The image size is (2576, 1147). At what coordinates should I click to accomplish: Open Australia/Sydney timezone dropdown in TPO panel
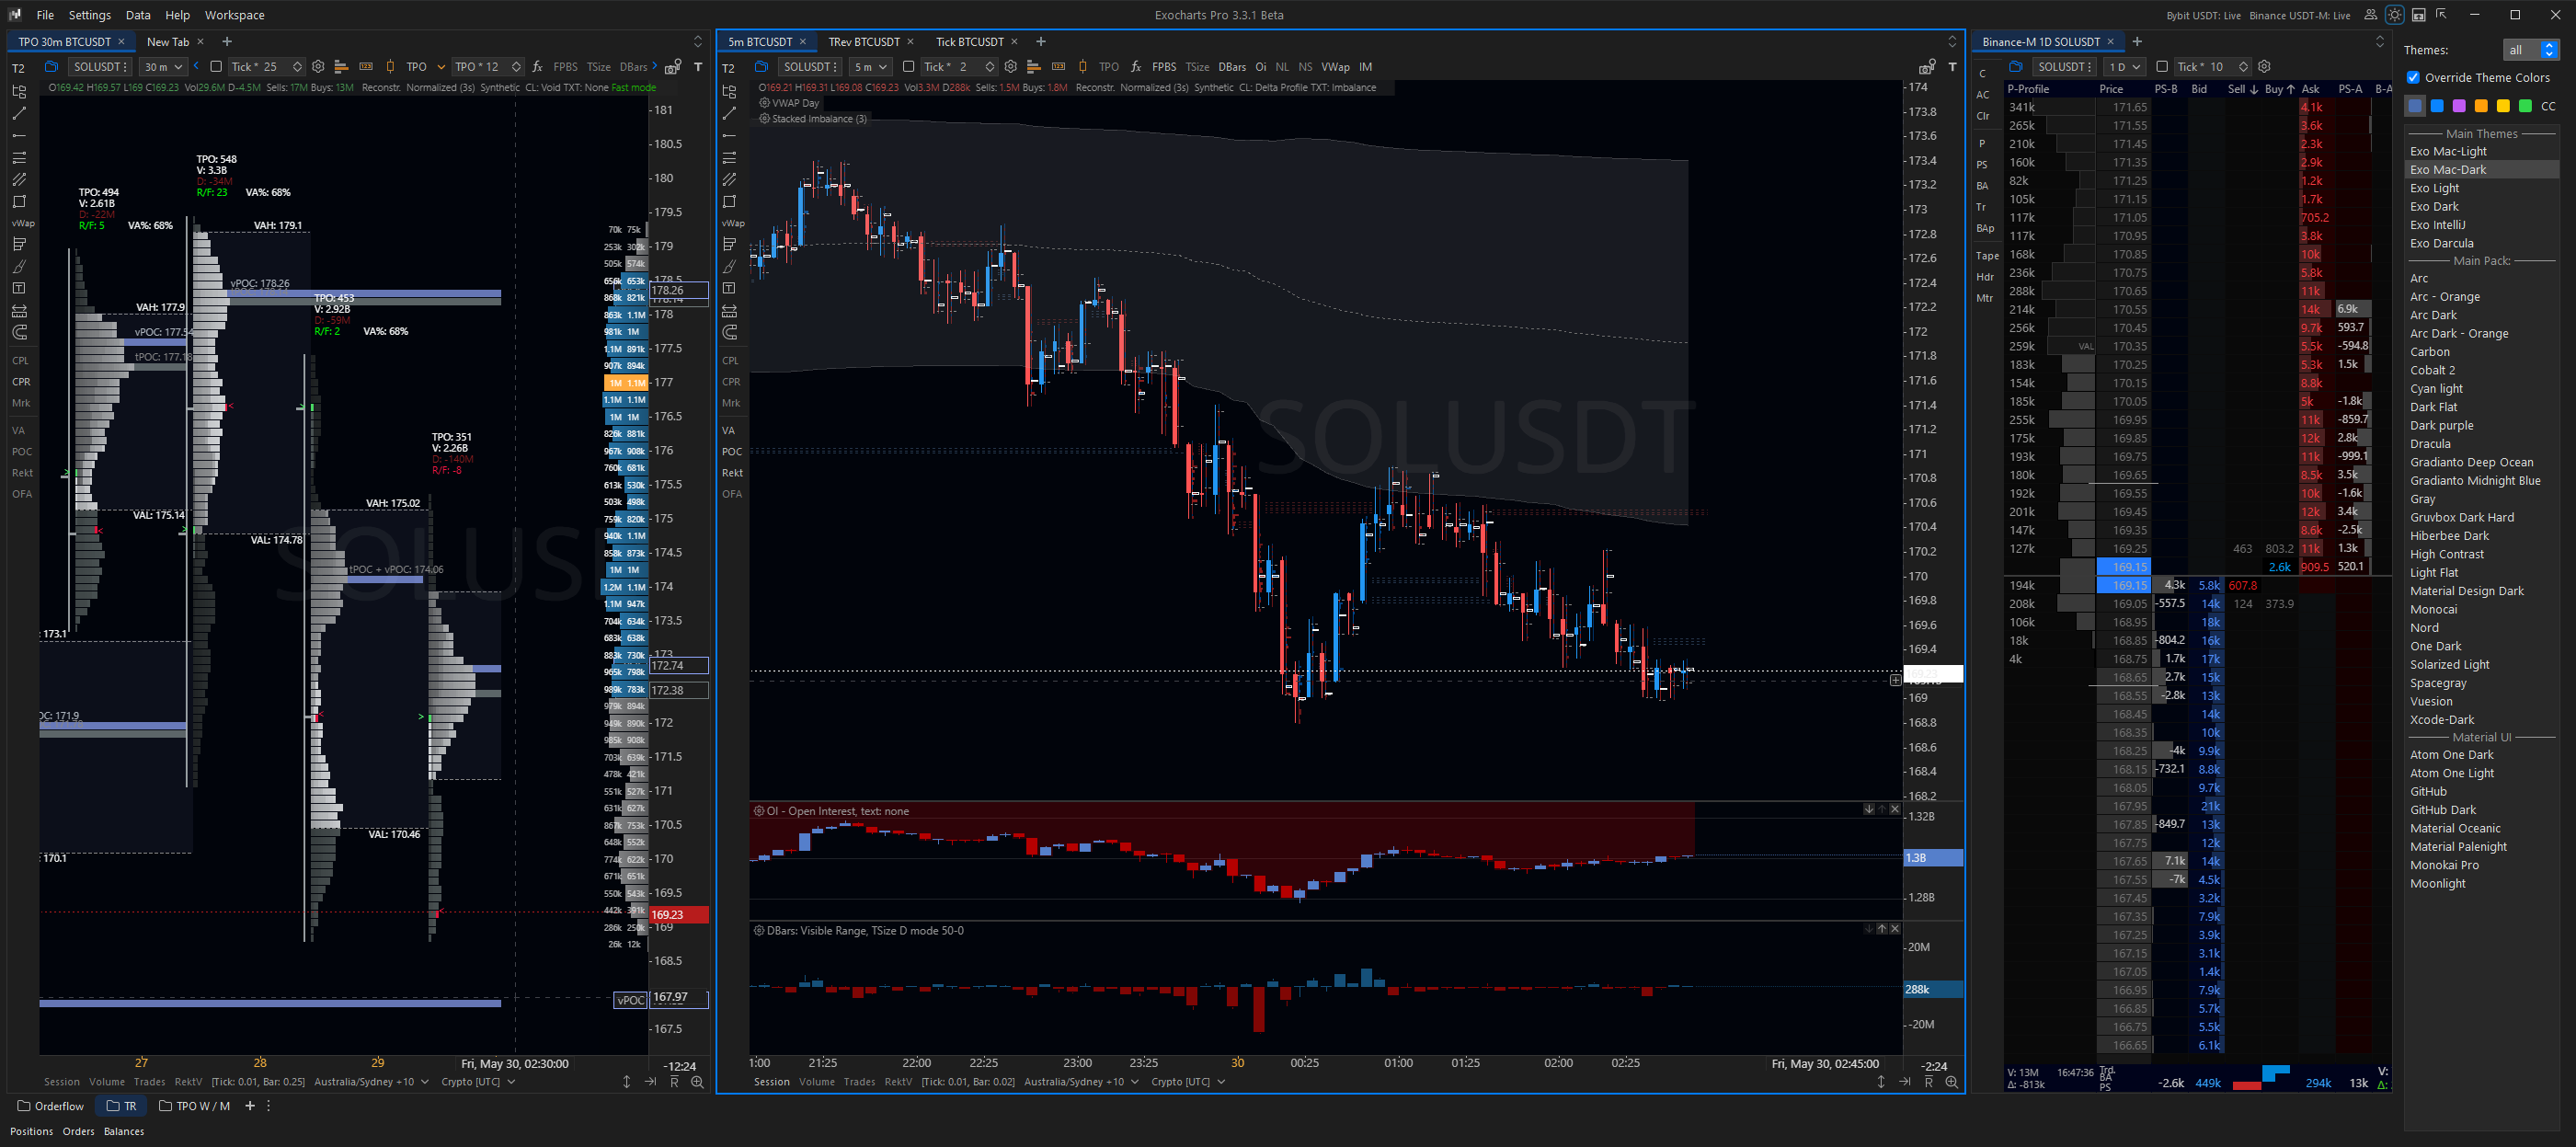(371, 1082)
